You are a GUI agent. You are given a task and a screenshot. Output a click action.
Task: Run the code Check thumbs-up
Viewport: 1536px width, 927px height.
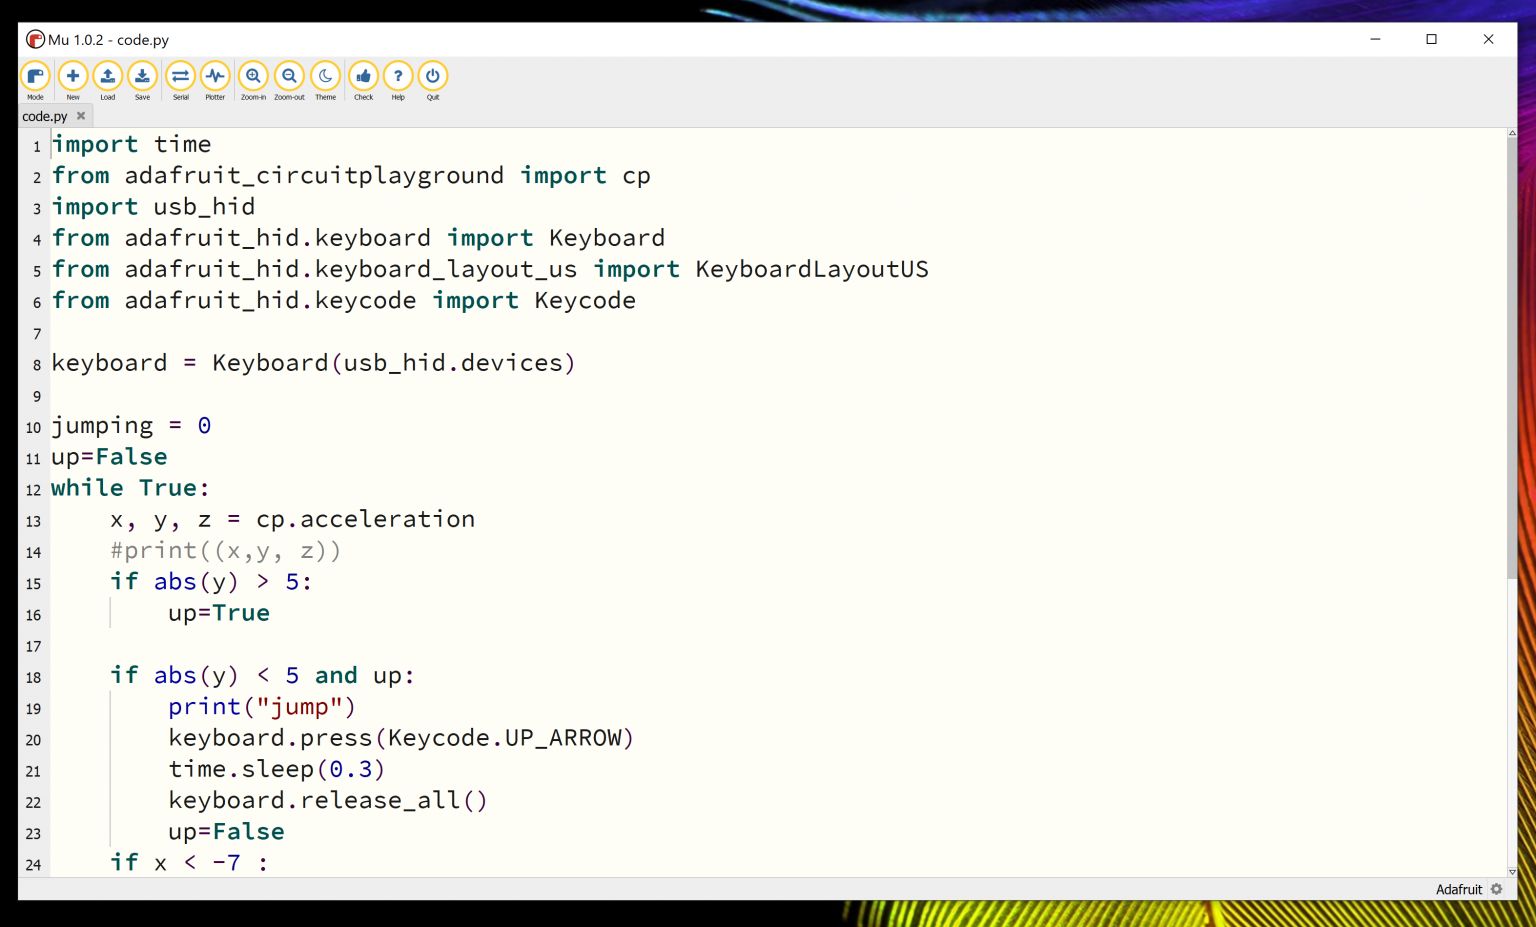363,79
